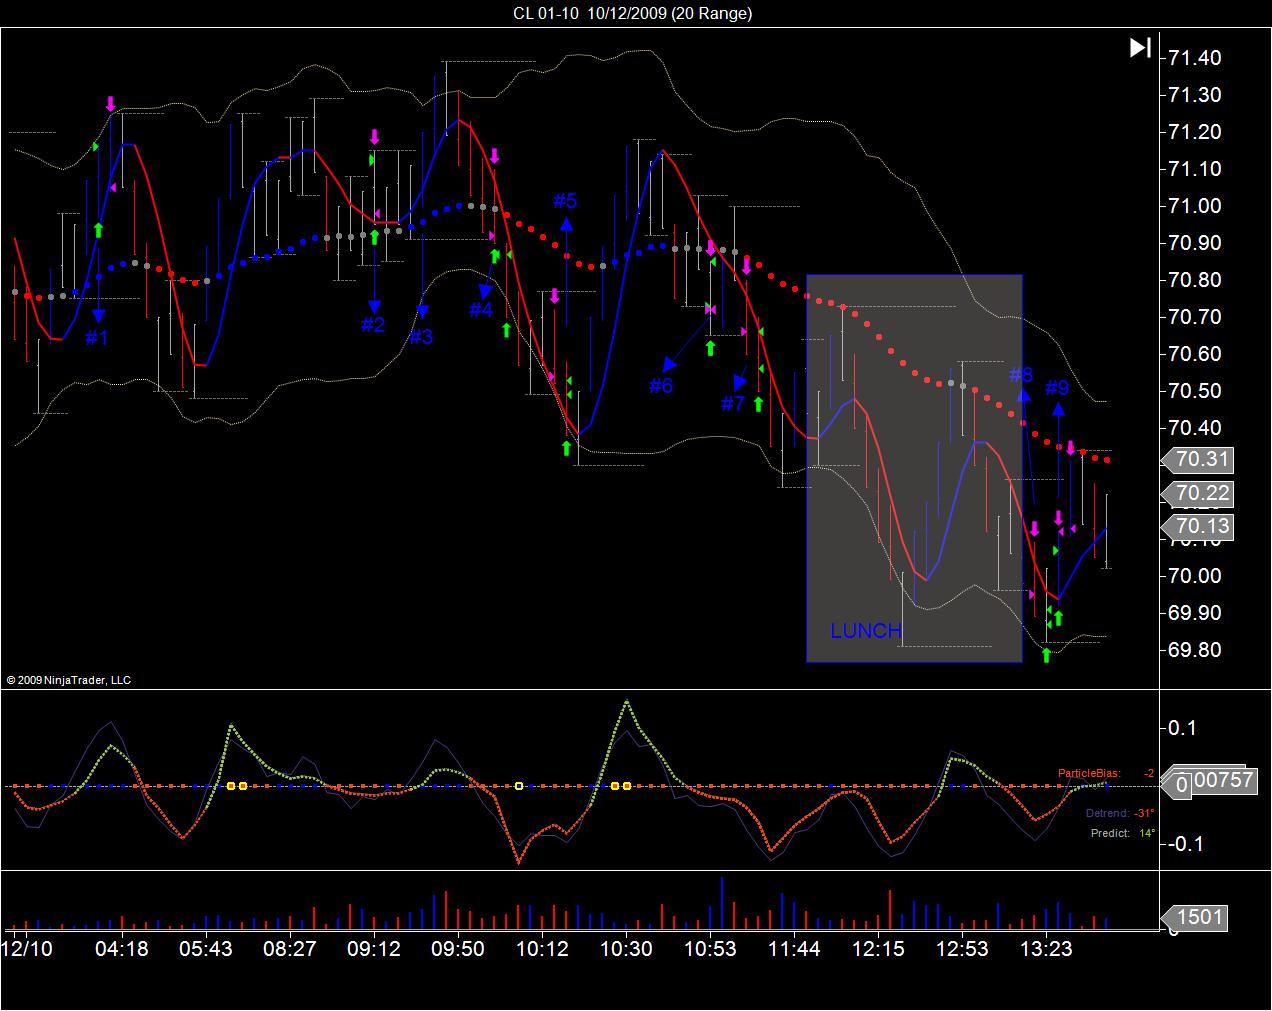1272x1011 pixels.
Task: Click the #3 annotation label
Action: (421, 337)
